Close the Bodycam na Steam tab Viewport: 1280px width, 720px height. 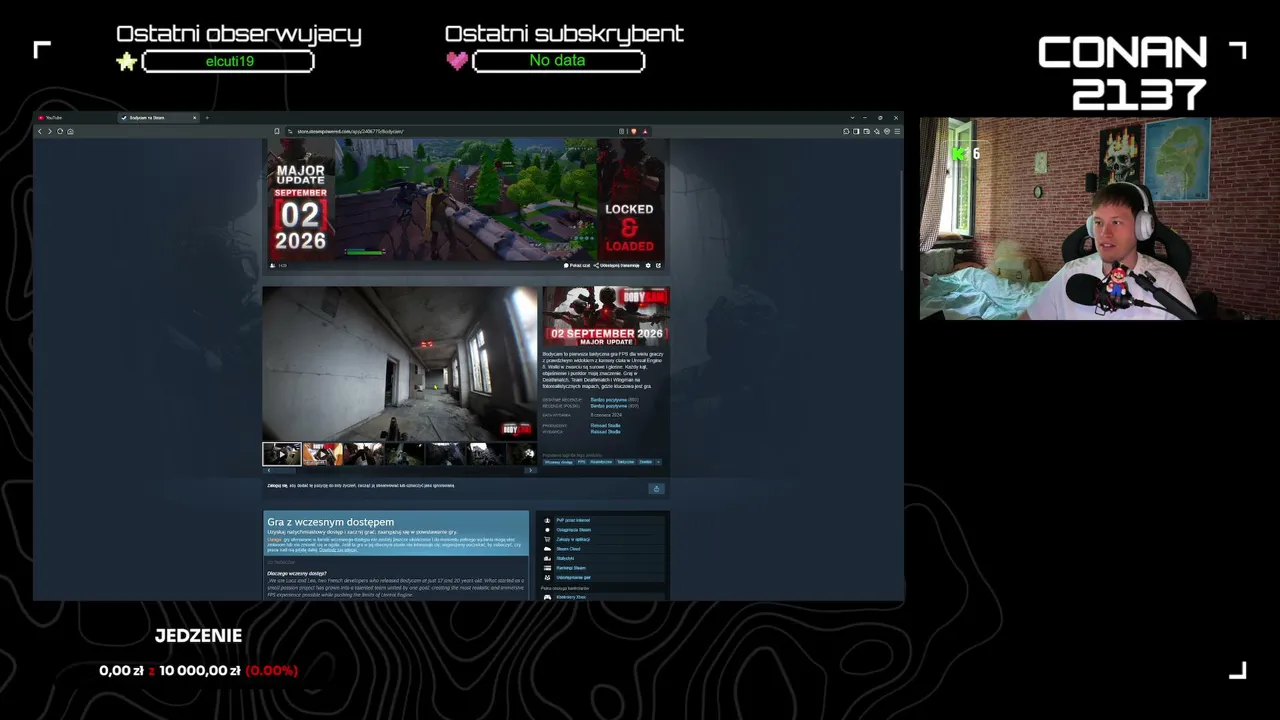pyautogui.click(x=194, y=118)
